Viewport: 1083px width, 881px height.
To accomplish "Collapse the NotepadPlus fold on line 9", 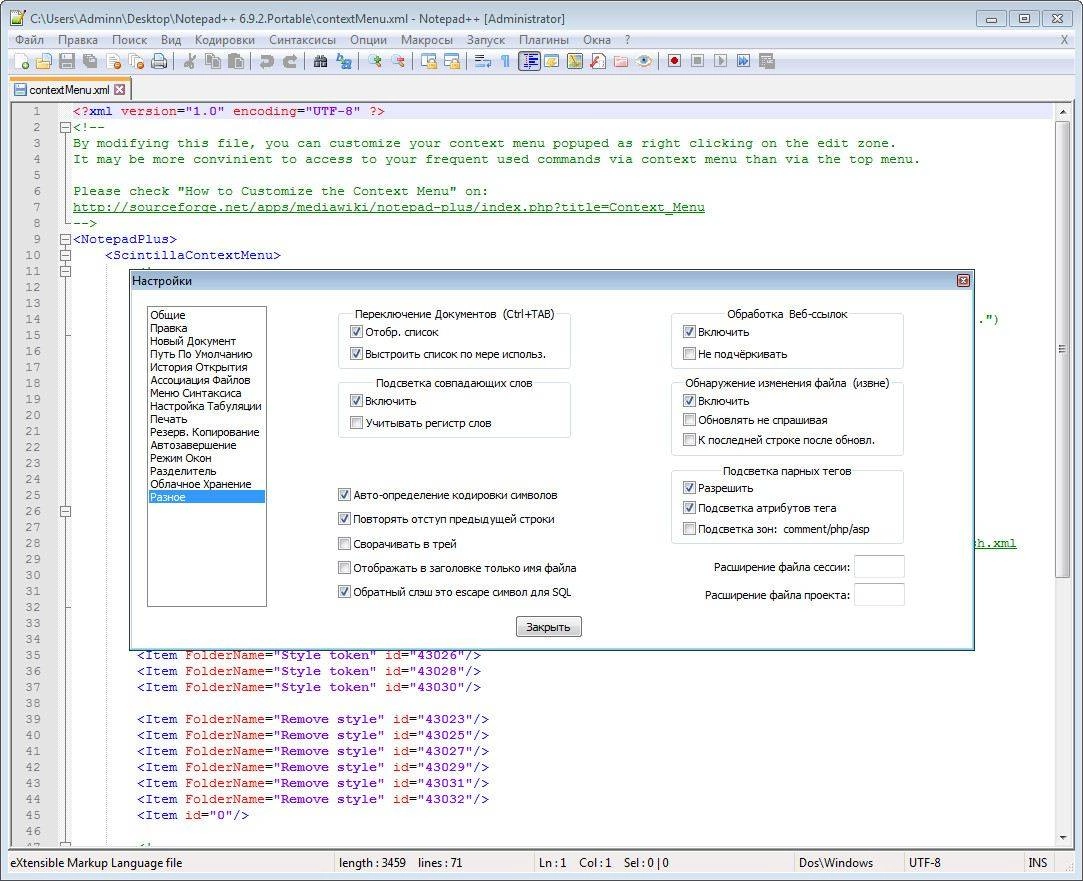I will coord(65,239).
